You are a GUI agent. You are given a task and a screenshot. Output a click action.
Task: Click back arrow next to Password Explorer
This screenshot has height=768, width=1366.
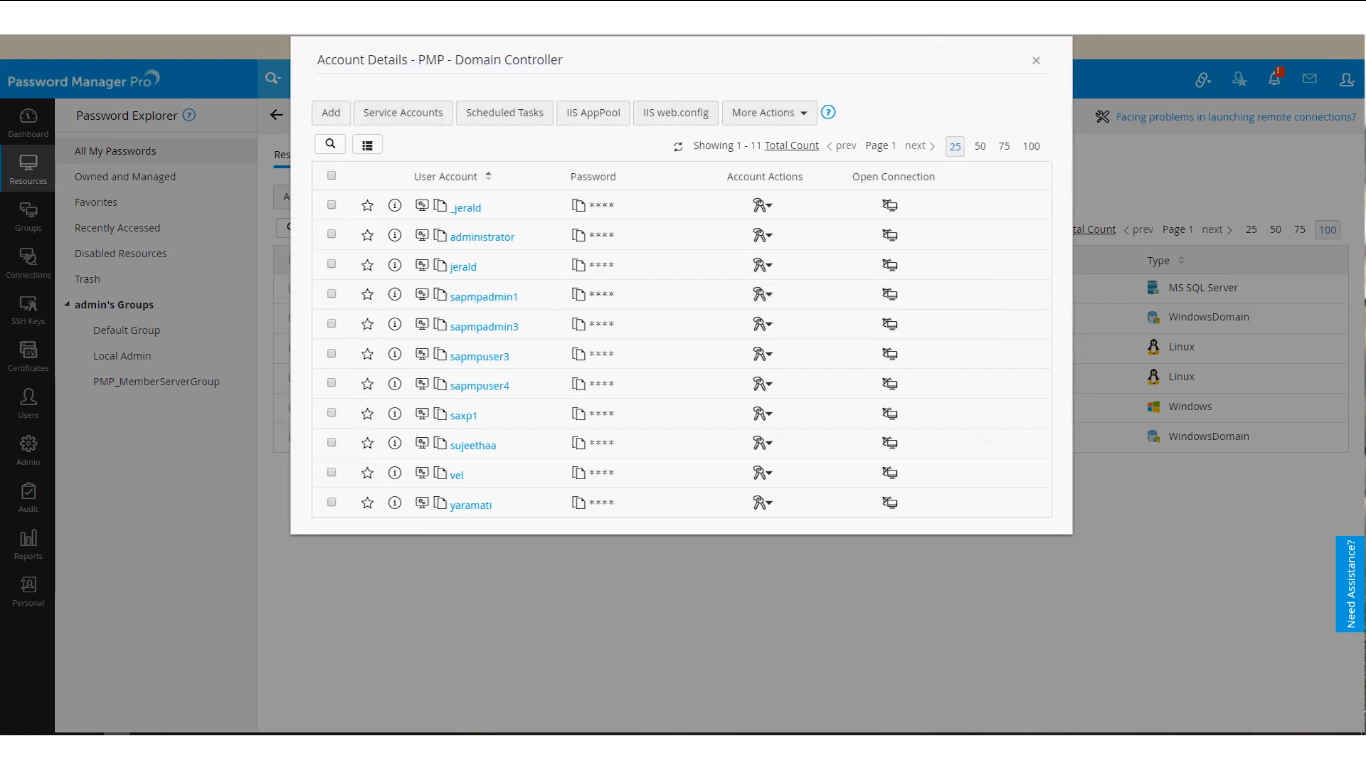coord(276,115)
